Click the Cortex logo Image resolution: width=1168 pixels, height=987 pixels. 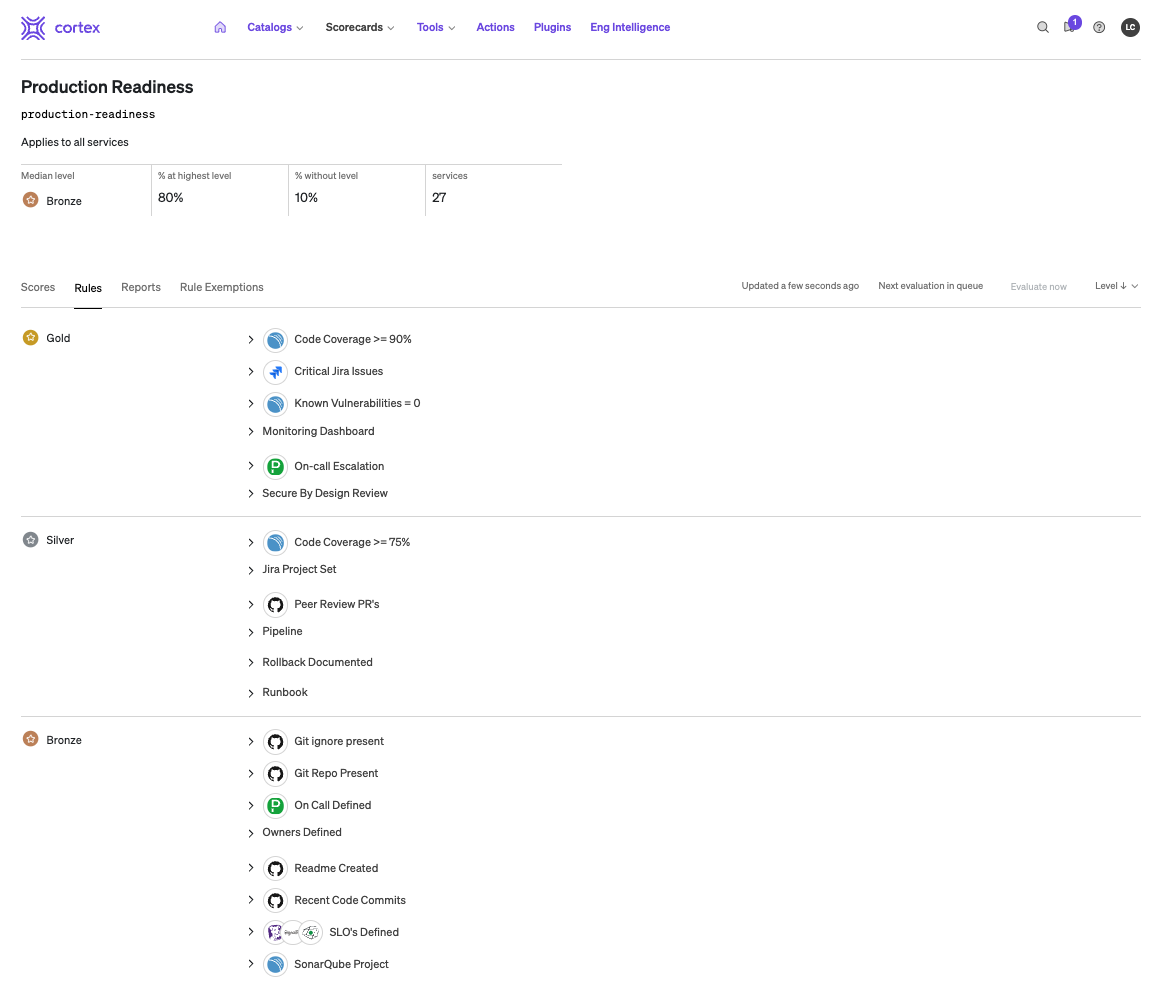[60, 28]
